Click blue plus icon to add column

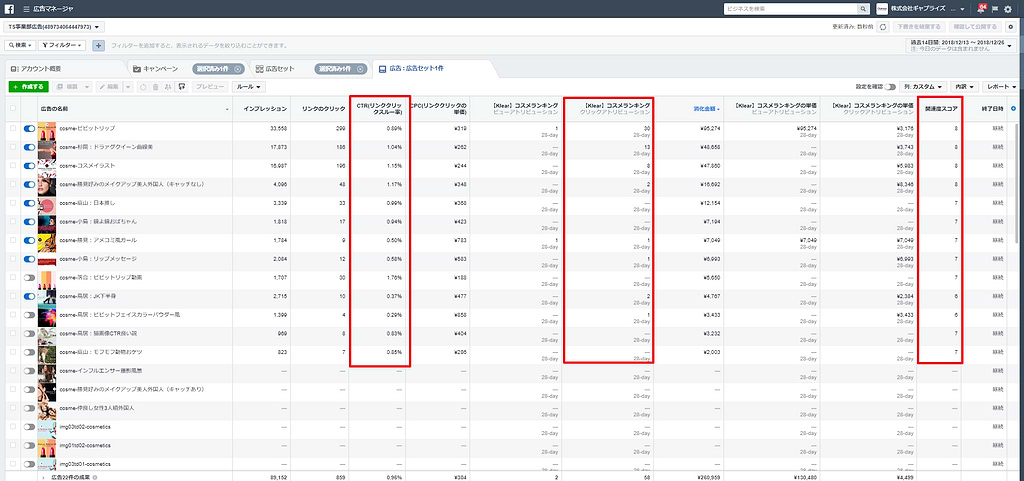tap(1014, 108)
